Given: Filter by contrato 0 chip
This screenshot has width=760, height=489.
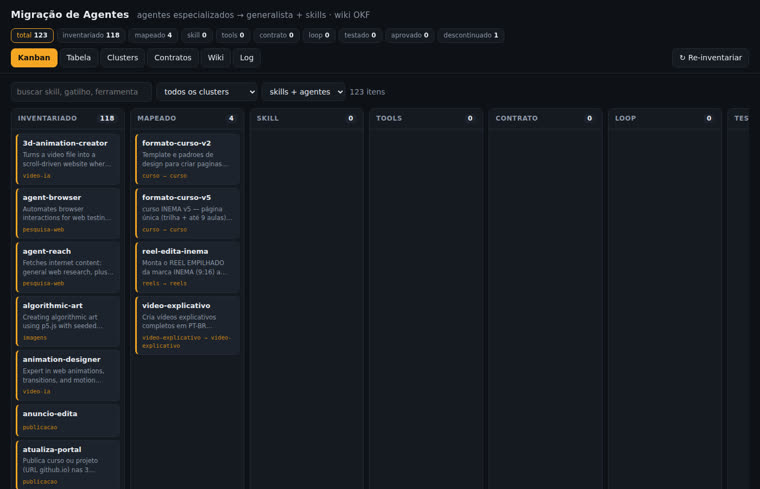Looking at the screenshot, I should click(276, 35).
